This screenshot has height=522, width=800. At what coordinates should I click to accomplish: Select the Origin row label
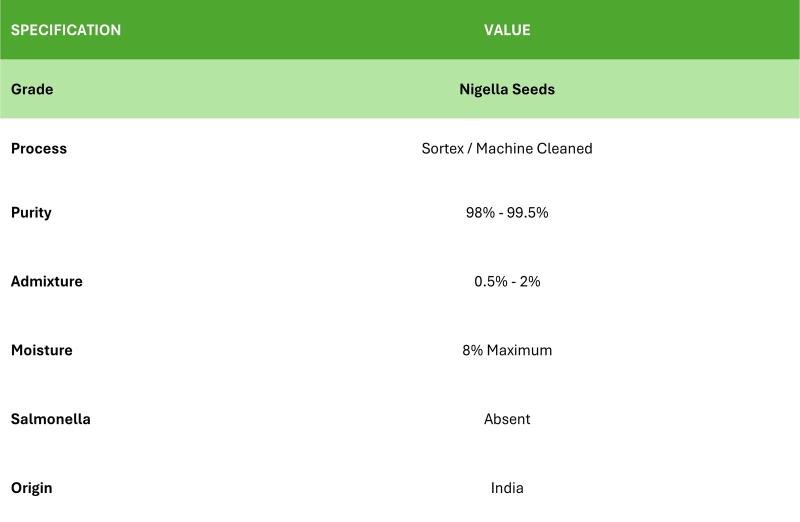[32, 488]
